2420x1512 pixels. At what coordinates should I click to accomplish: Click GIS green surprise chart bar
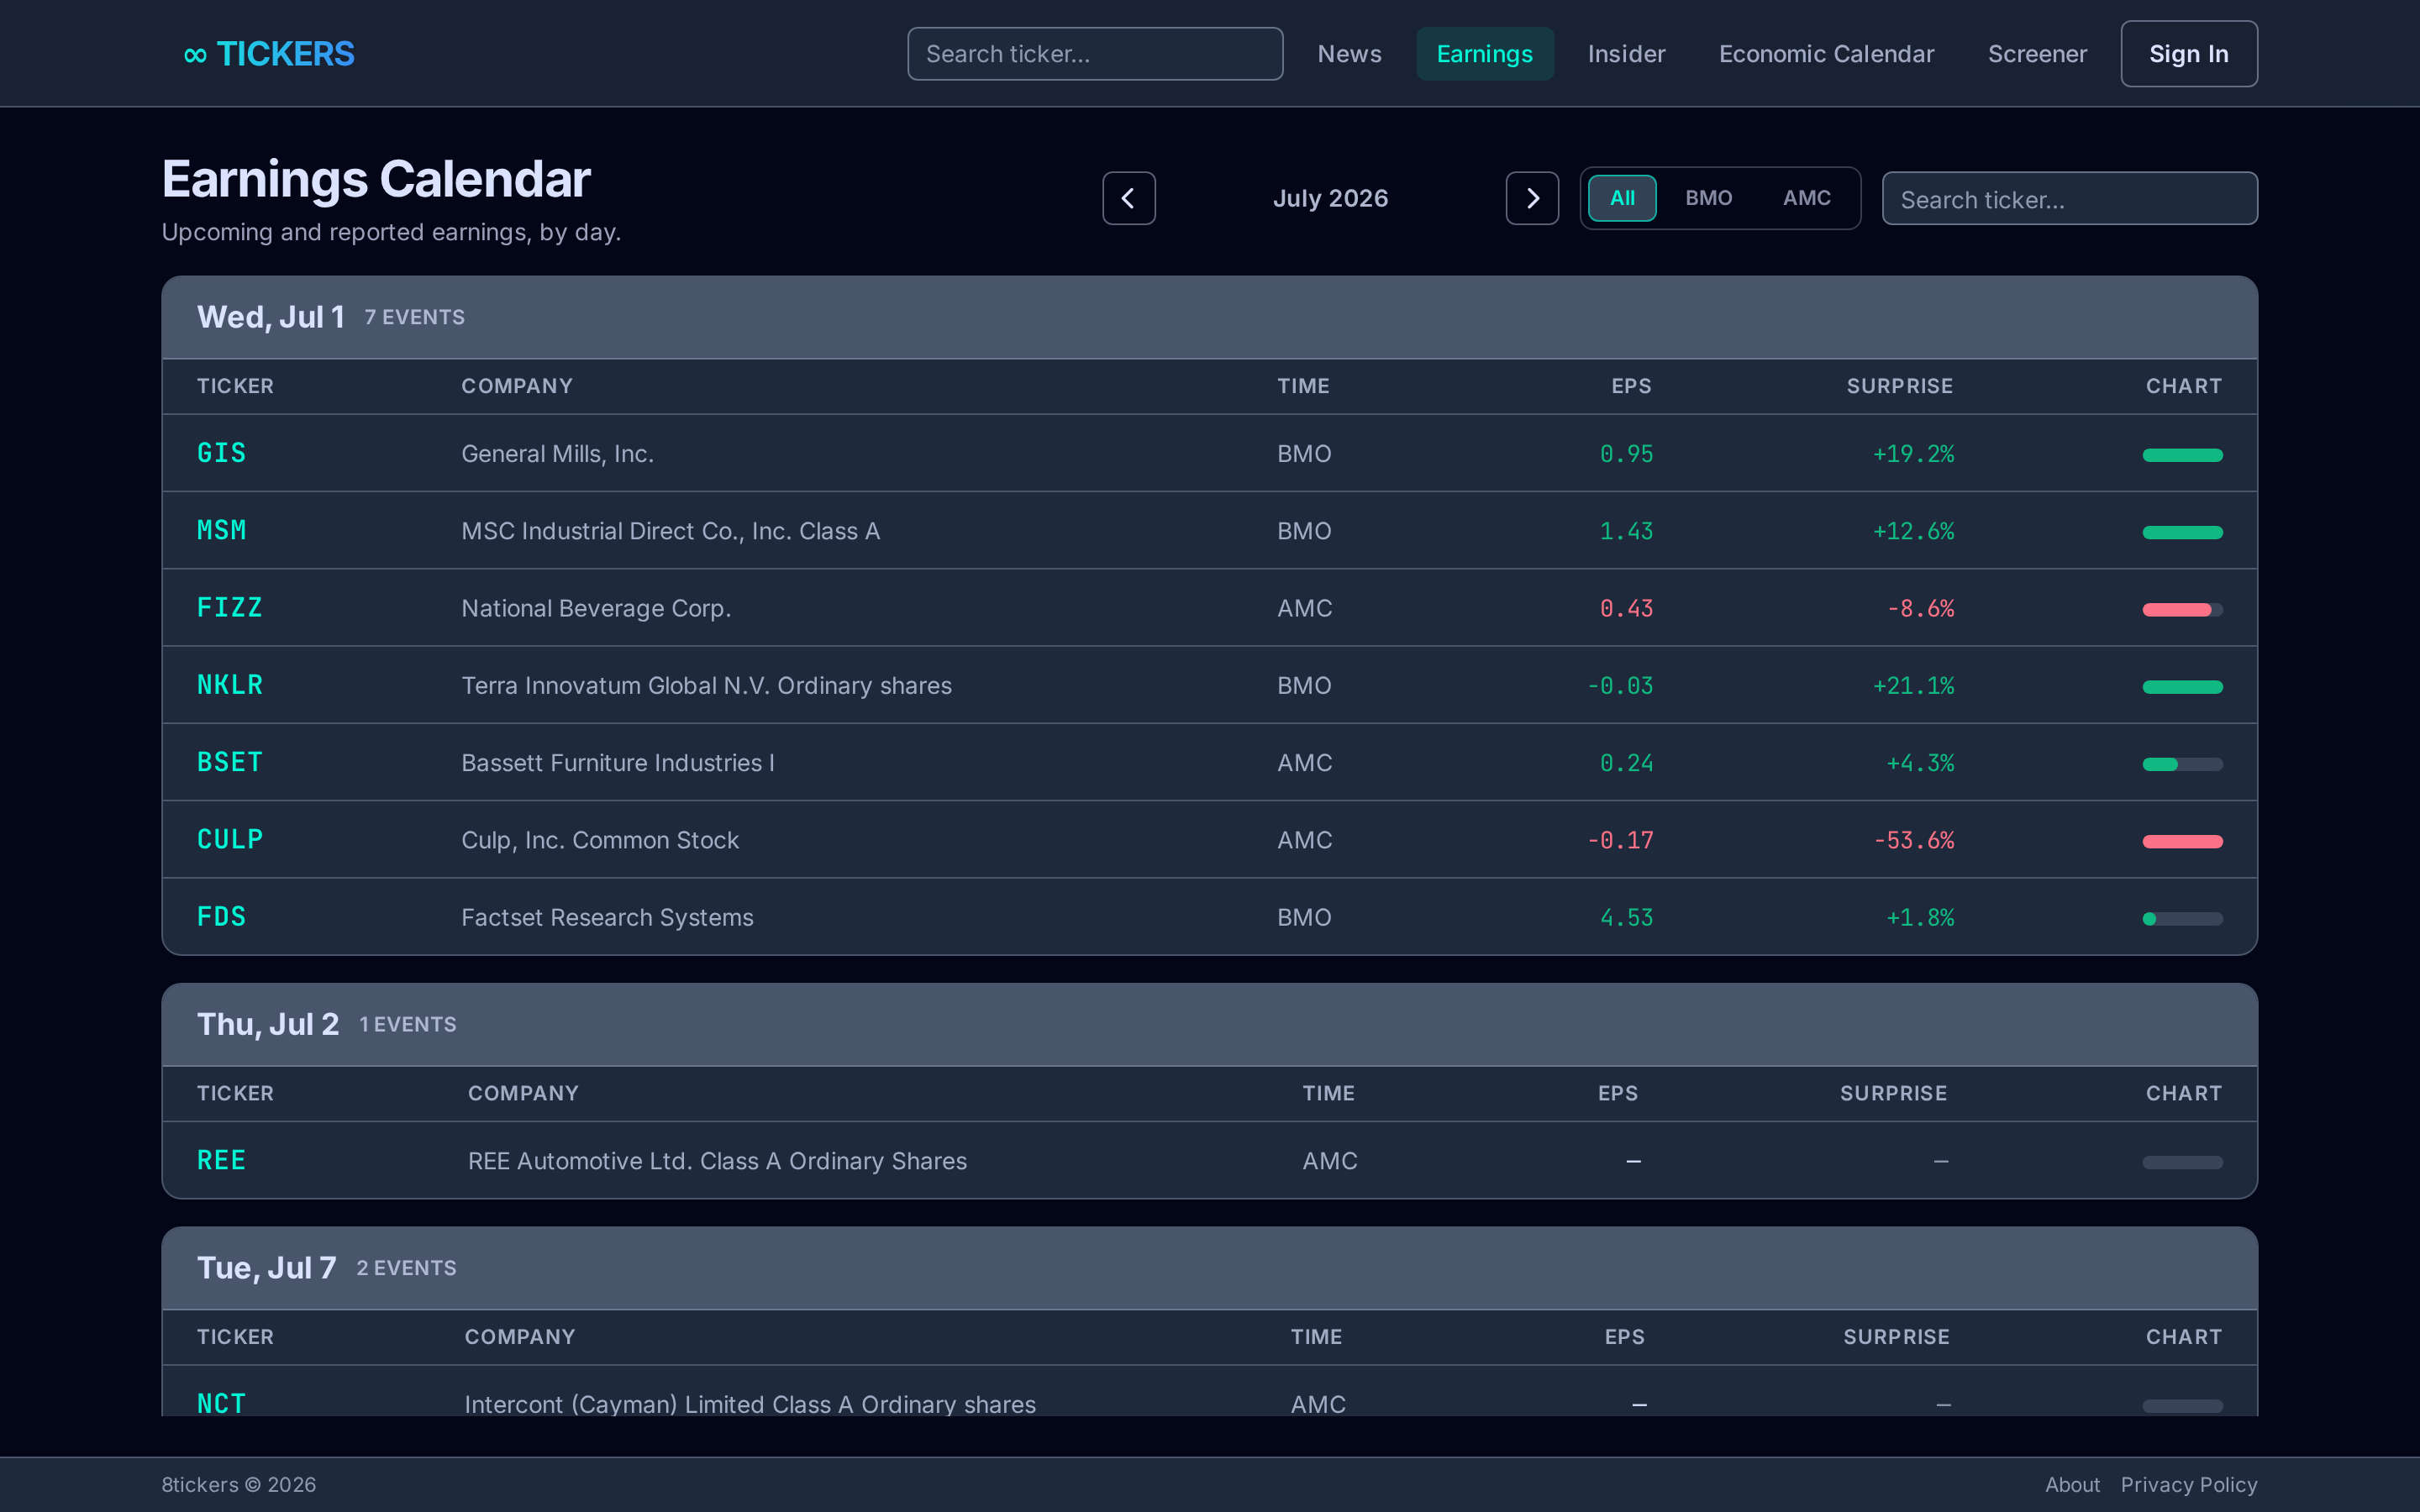click(2182, 455)
